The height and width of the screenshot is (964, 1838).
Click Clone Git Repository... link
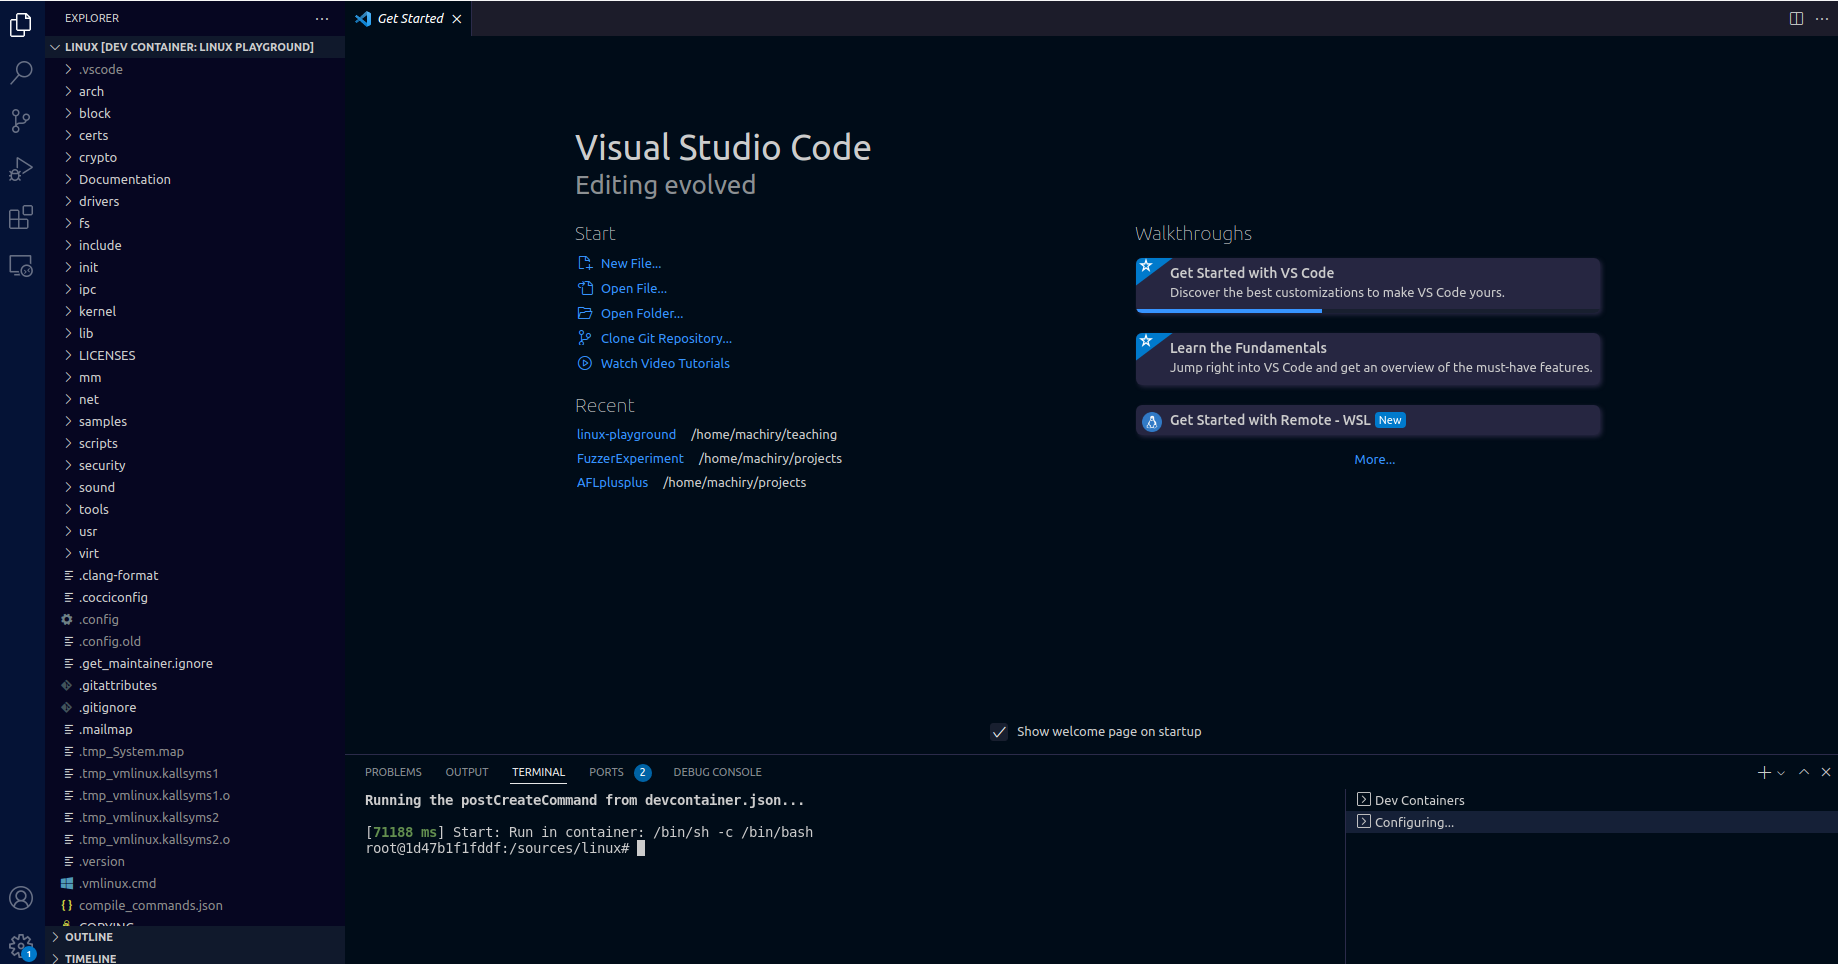[666, 338]
